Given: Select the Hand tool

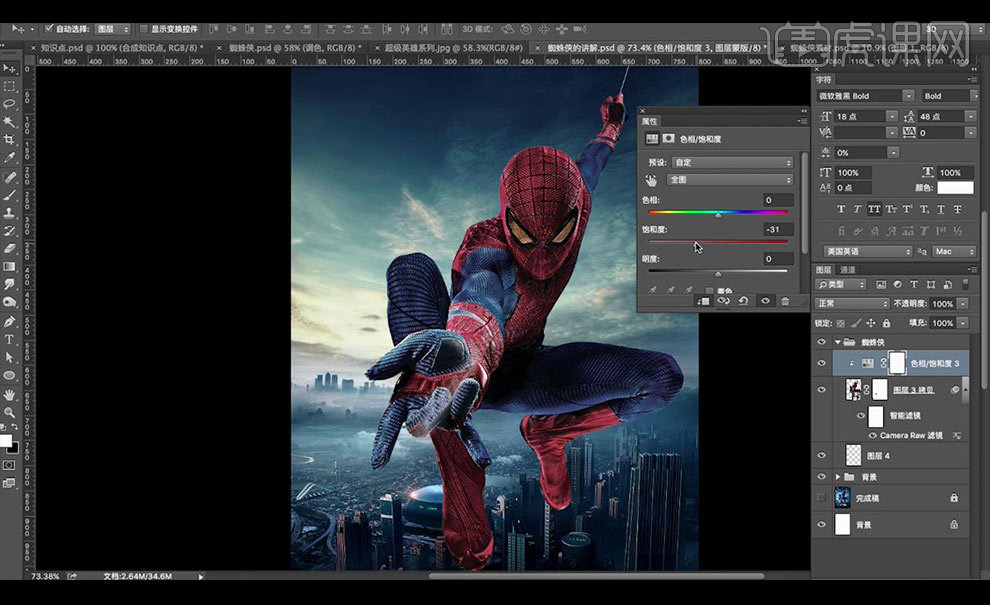Looking at the screenshot, I should tap(9, 395).
